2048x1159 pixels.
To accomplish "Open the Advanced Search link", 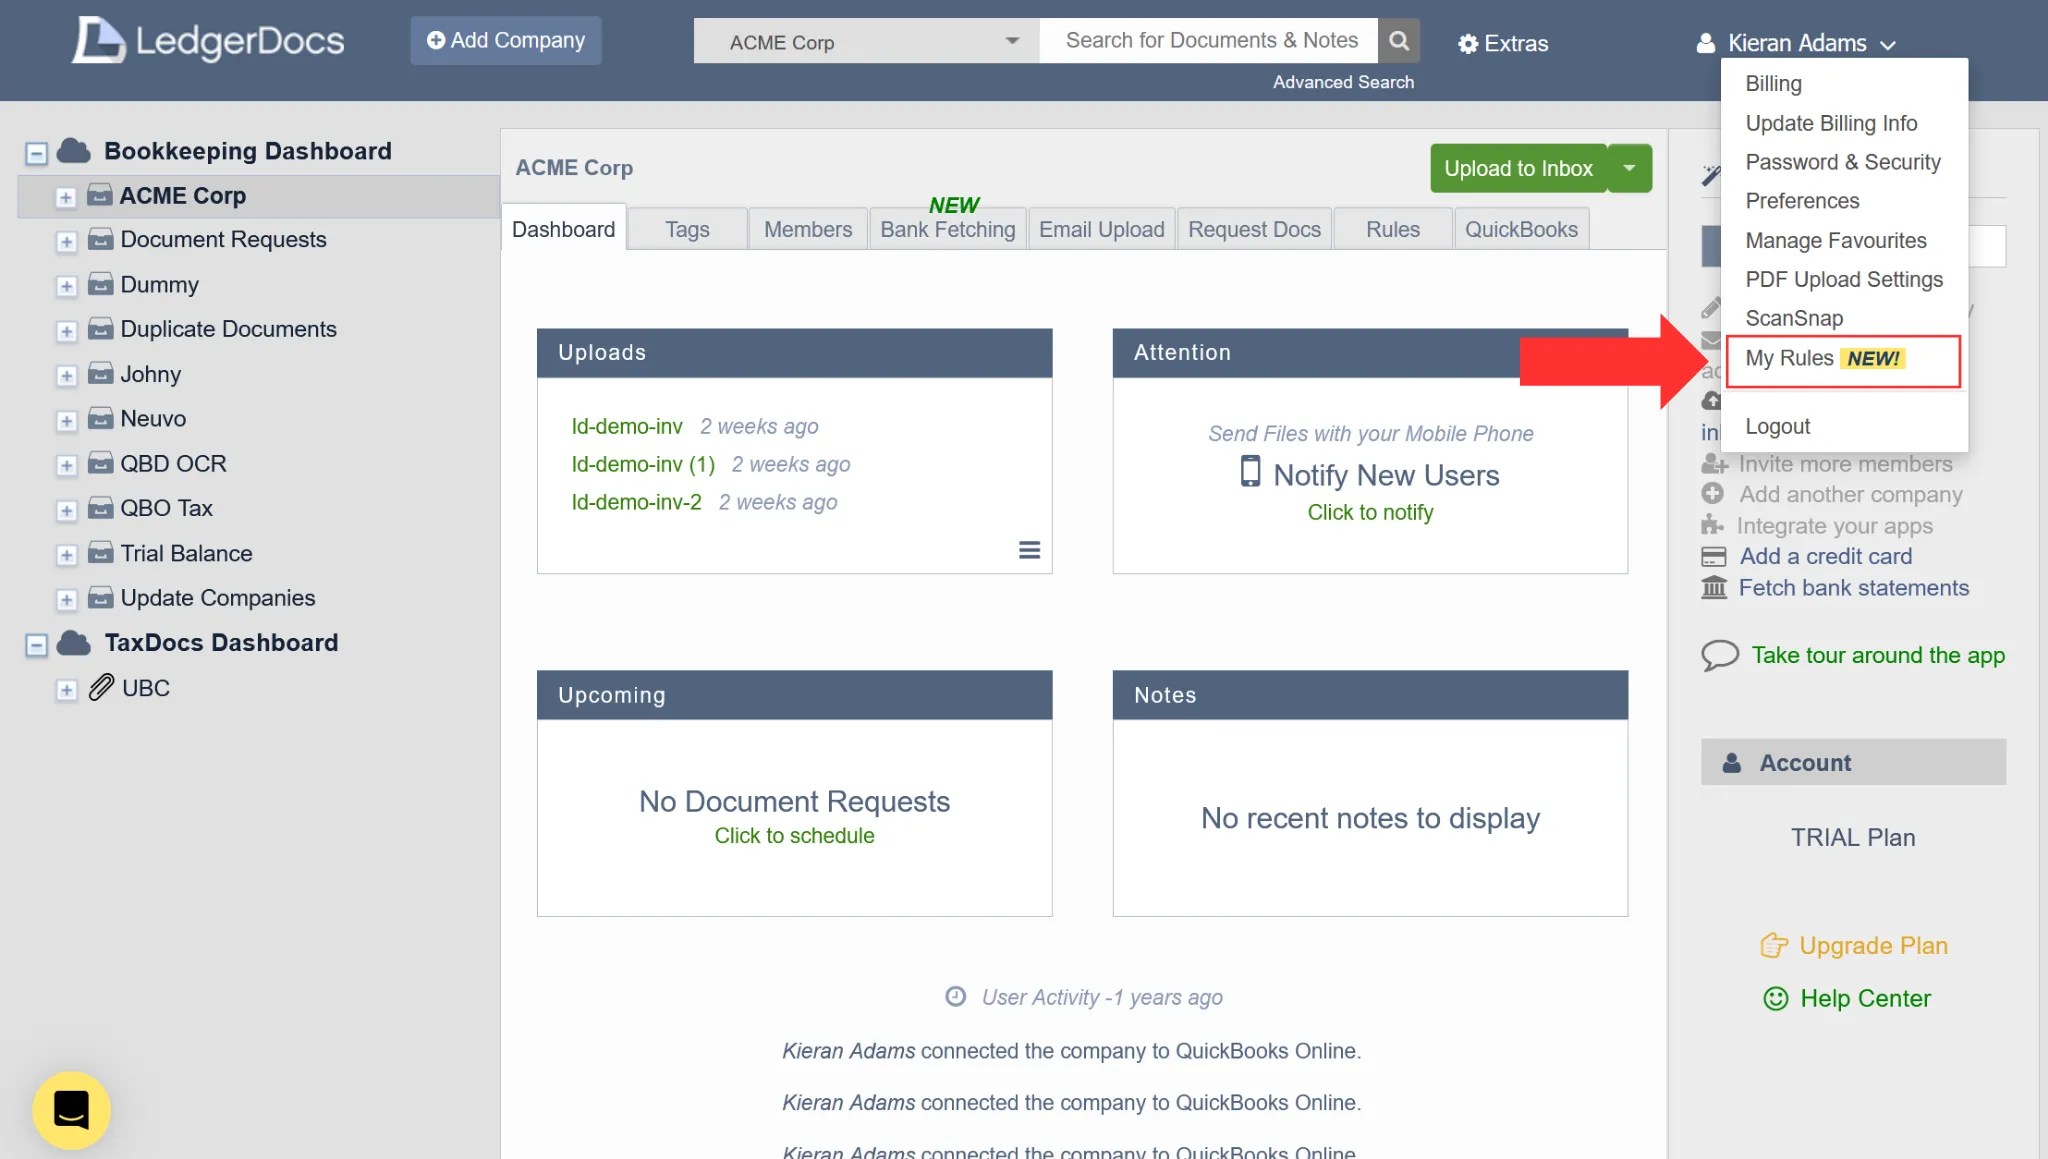I will (1343, 81).
